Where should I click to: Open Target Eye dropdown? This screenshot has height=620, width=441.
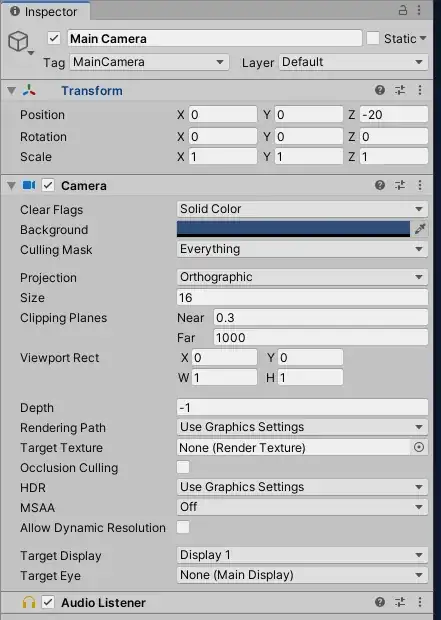302,575
